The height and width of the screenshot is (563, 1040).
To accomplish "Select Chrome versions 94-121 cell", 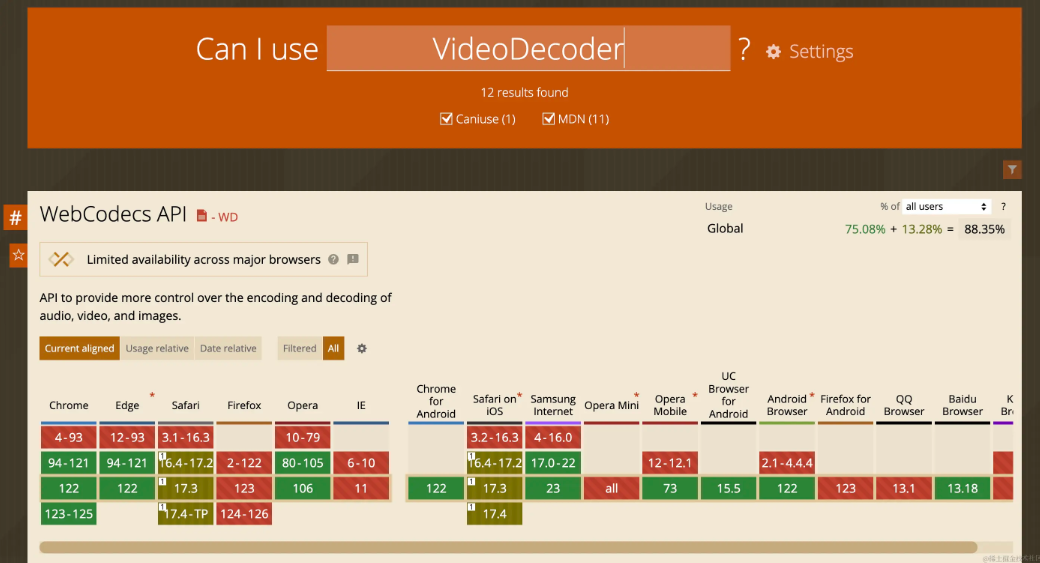I will (69, 463).
